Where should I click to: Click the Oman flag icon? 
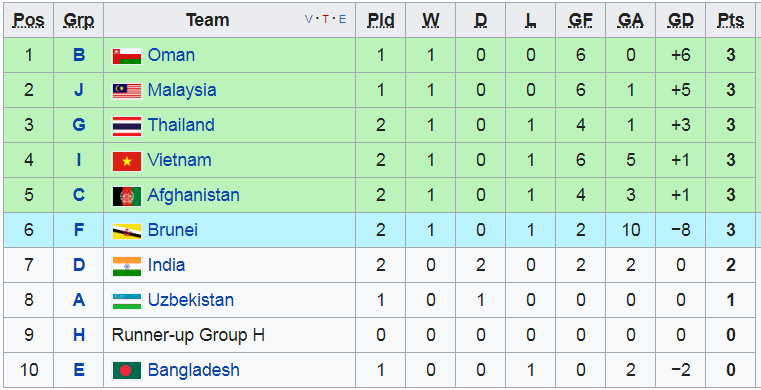point(127,56)
